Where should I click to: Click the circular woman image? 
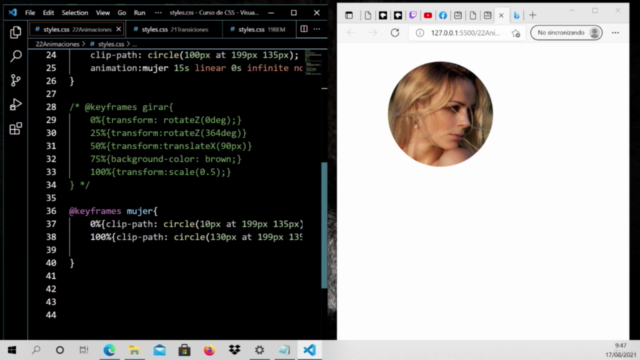pos(440,114)
